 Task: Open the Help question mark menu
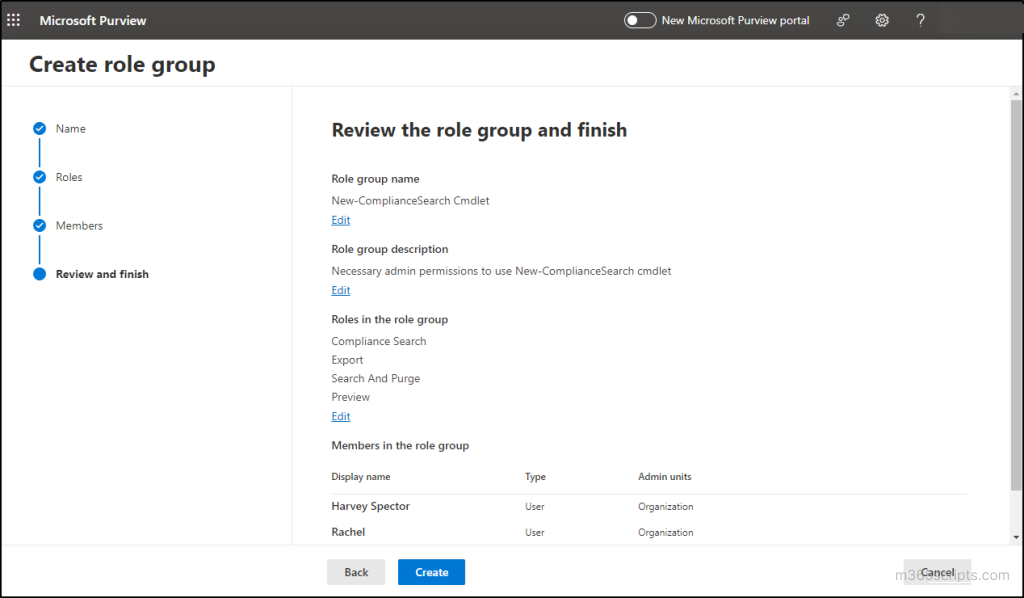point(920,20)
